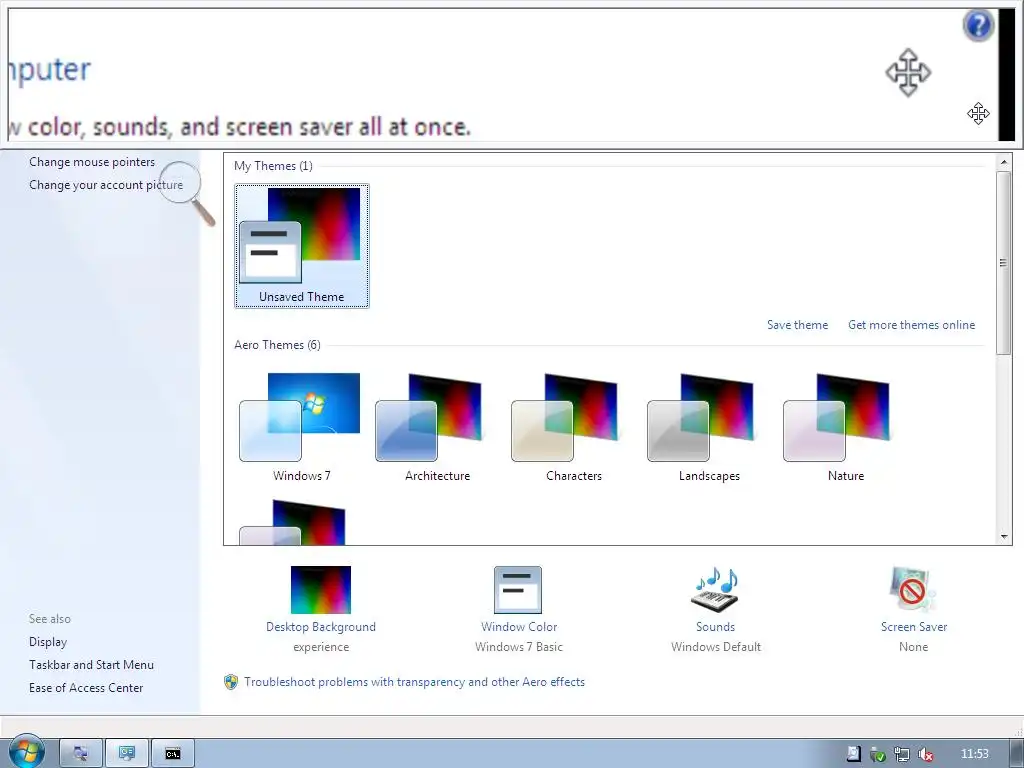Click the 'My Themes (1)' group header
1024x768 pixels.
(x=273, y=166)
